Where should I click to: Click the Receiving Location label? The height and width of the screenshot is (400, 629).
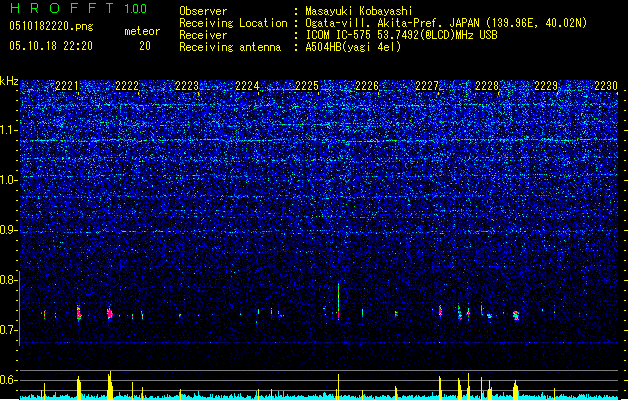coord(233,23)
